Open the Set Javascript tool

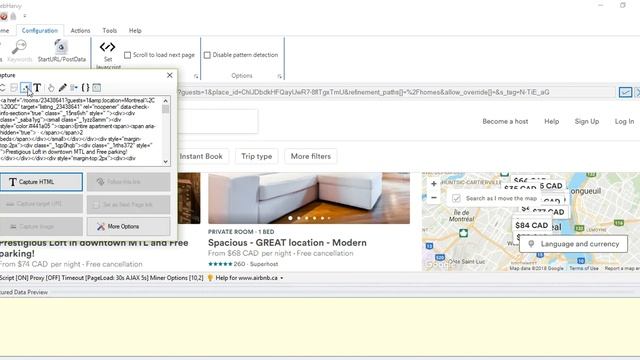tap(108, 55)
